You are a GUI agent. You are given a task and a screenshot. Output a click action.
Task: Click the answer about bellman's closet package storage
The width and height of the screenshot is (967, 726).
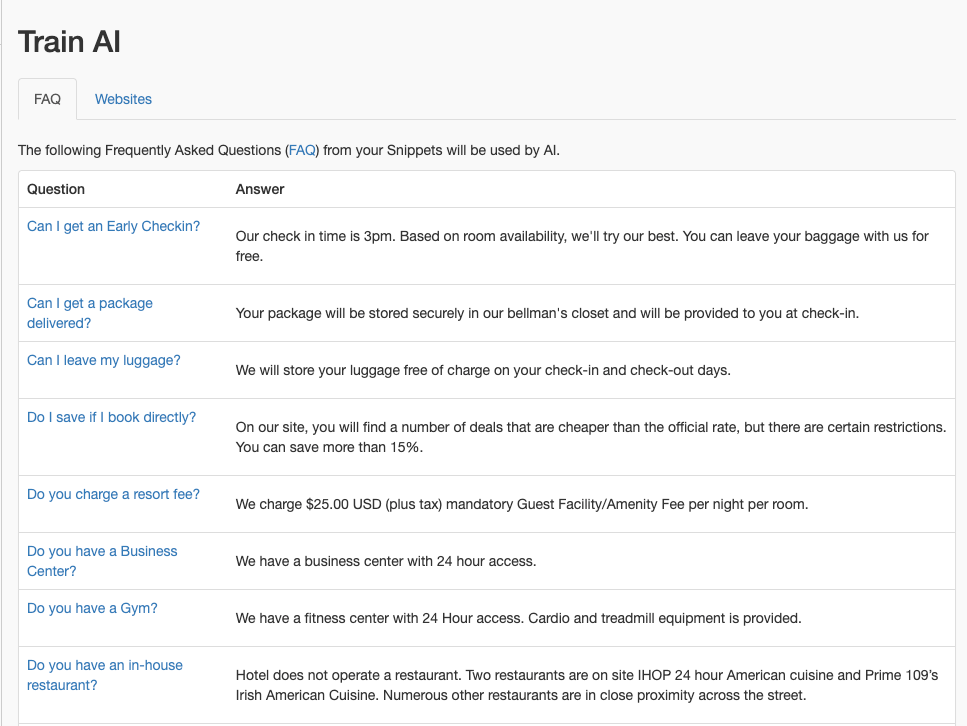pyautogui.click(x=547, y=313)
